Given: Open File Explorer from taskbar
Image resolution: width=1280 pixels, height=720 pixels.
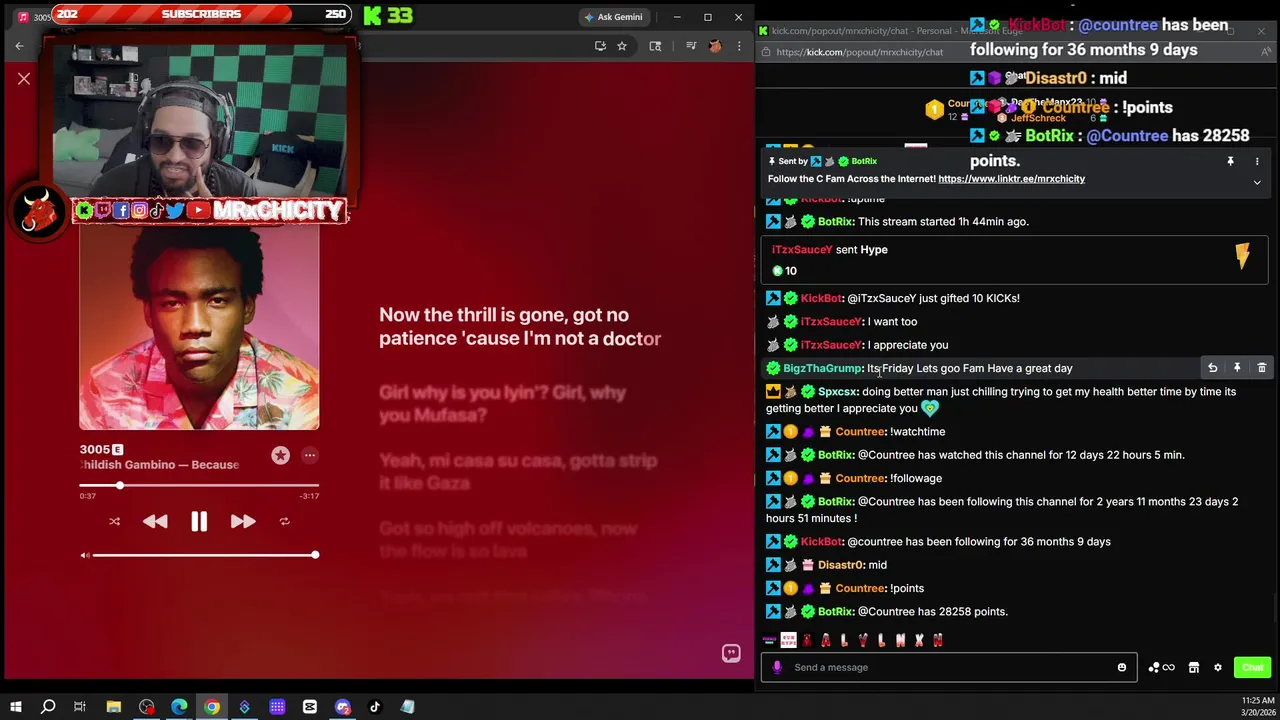Looking at the screenshot, I should click(x=114, y=707).
